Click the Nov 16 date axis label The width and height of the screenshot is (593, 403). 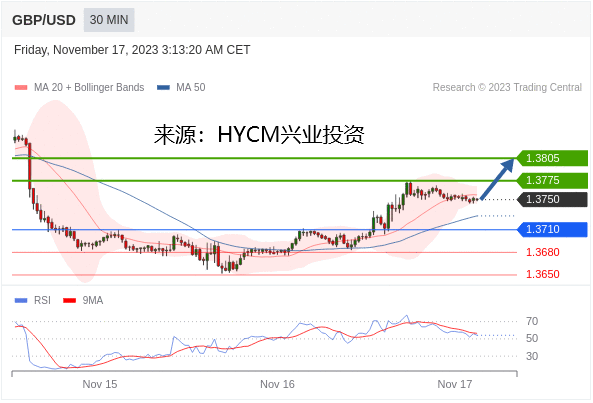coord(277,384)
